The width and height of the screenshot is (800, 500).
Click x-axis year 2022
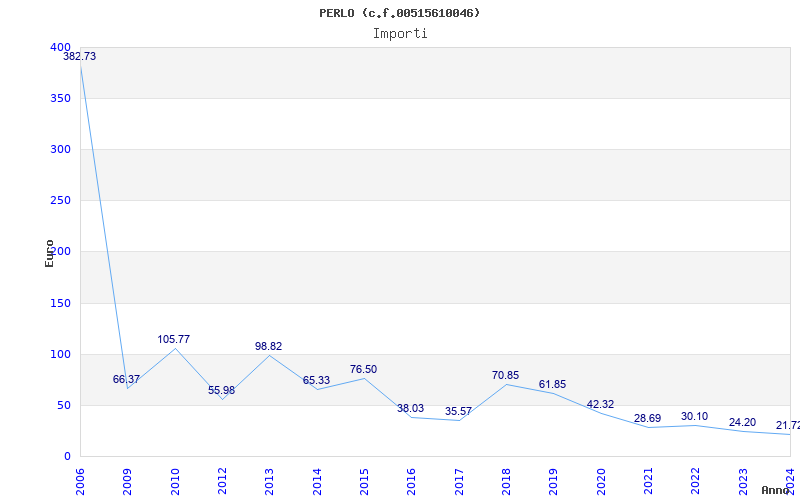point(695,481)
